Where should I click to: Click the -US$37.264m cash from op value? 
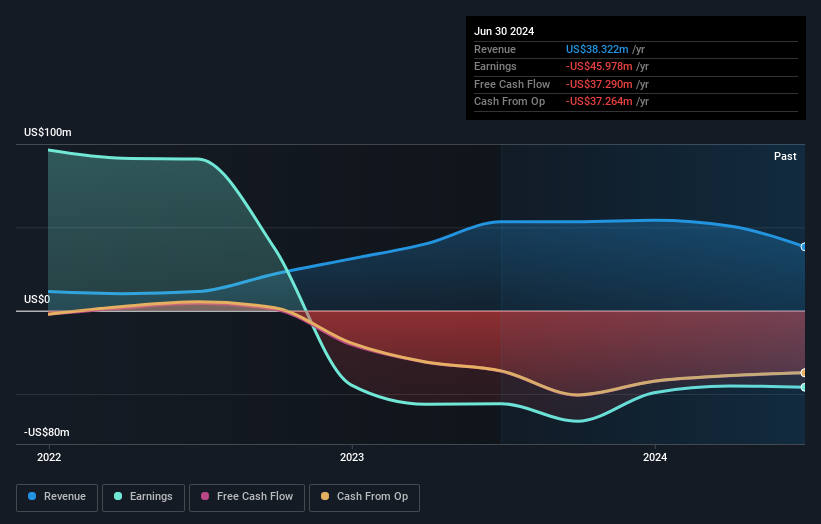click(x=599, y=102)
